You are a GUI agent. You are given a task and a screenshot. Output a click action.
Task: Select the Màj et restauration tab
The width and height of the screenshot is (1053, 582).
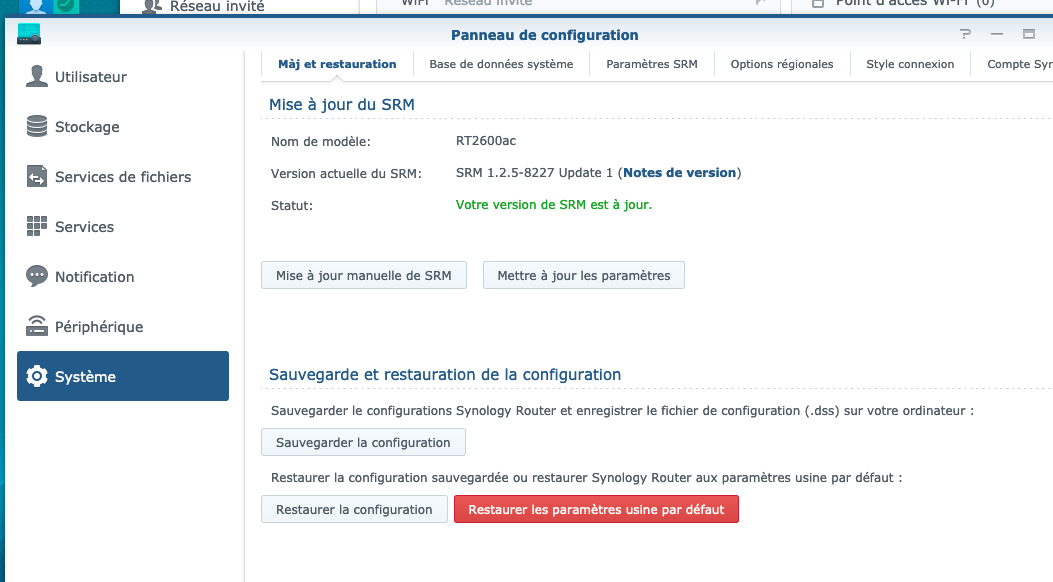point(337,64)
